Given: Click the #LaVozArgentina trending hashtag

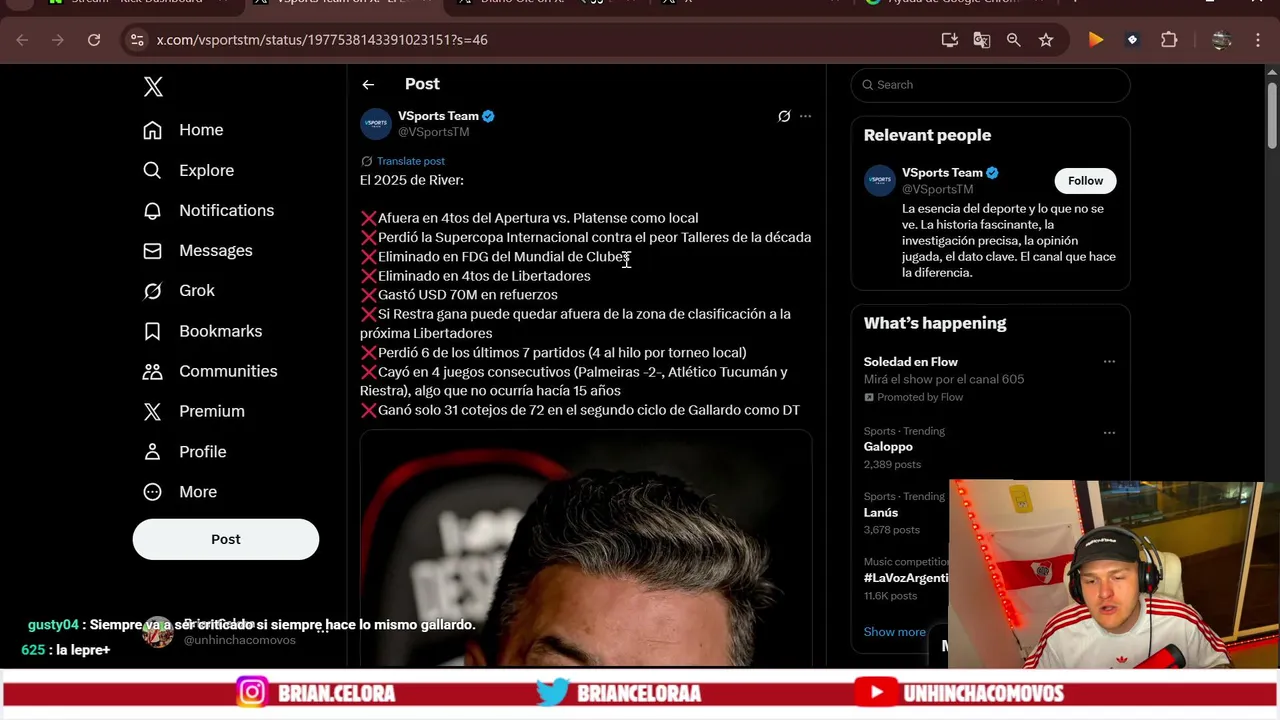Looking at the screenshot, I should click(x=906, y=578).
